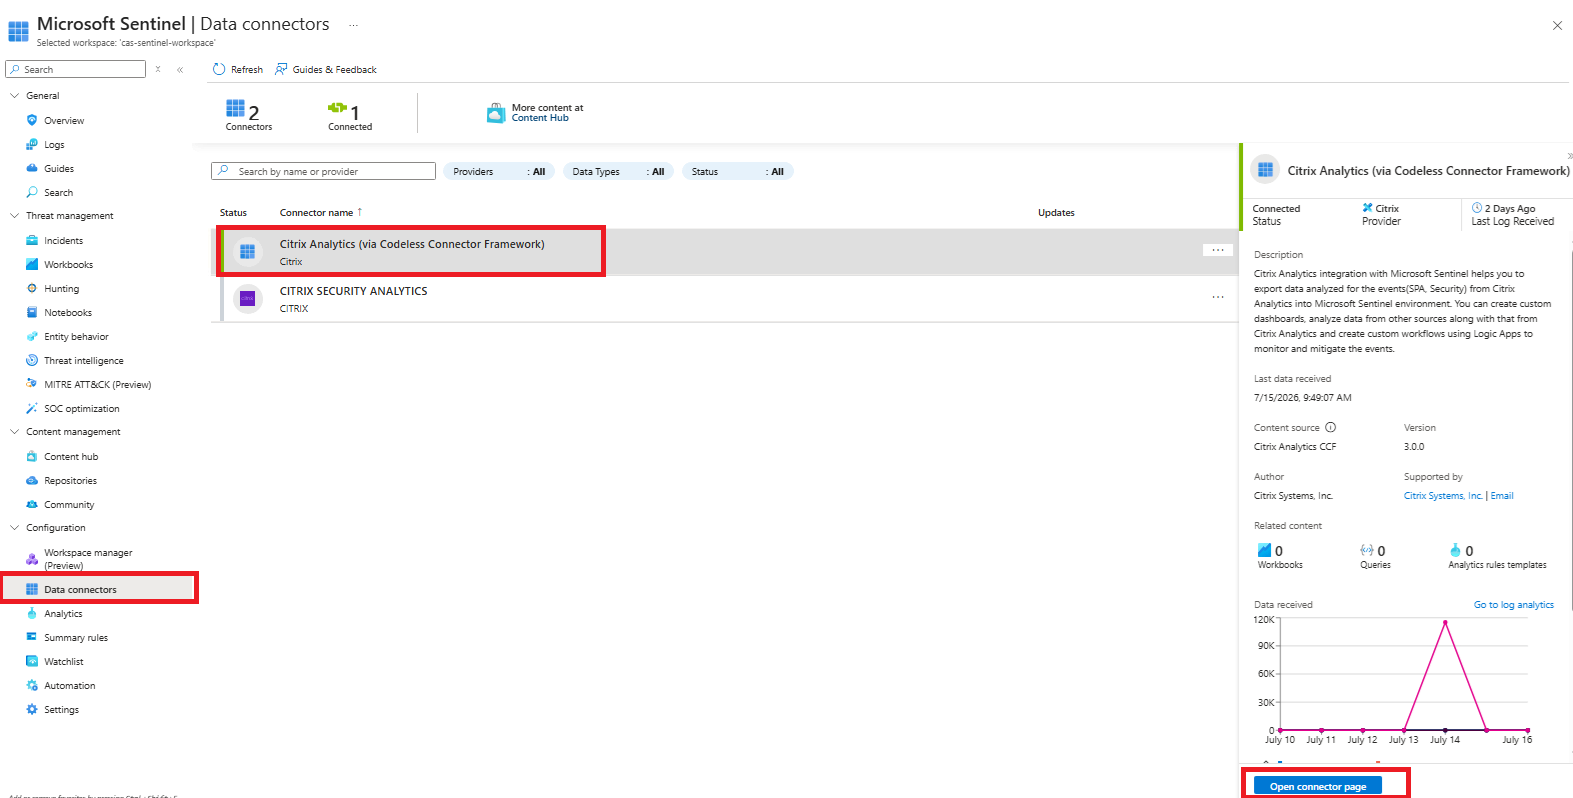Open Entity behavior

click(76, 337)
